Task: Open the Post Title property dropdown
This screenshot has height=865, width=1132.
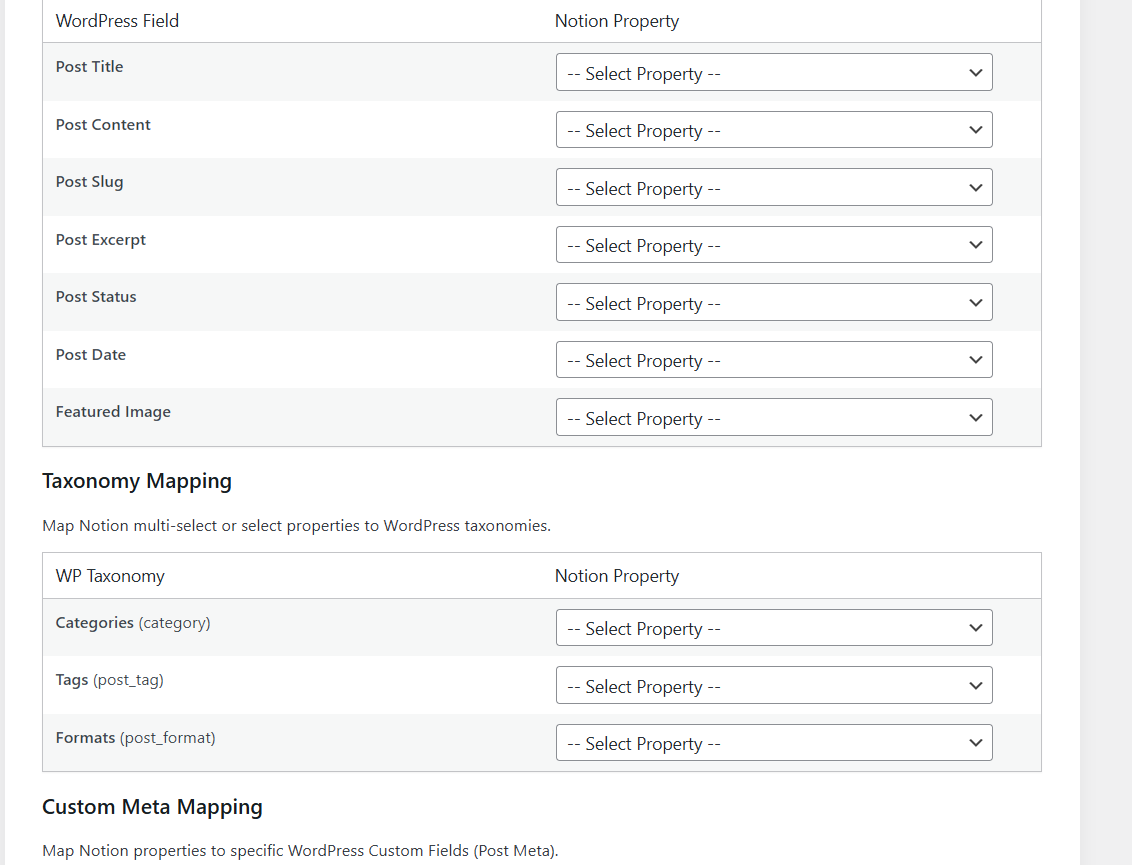Action: (774, 72)
